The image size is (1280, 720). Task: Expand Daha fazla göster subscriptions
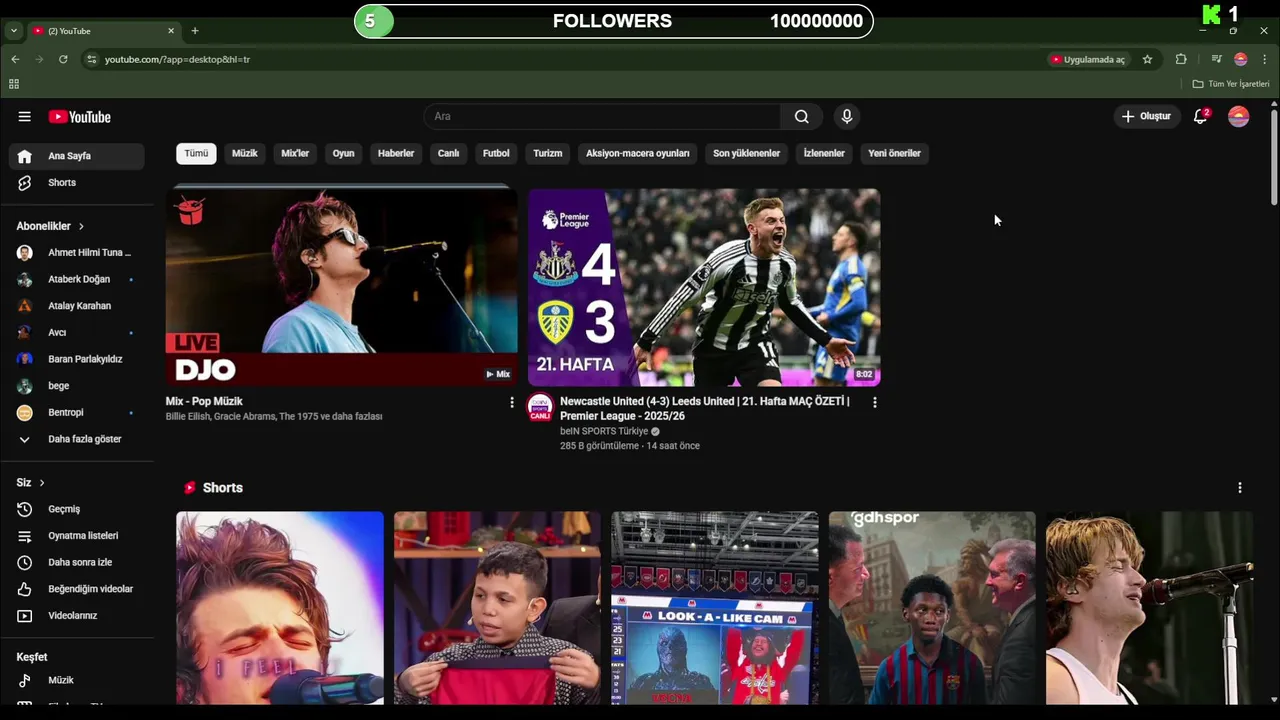77,439
